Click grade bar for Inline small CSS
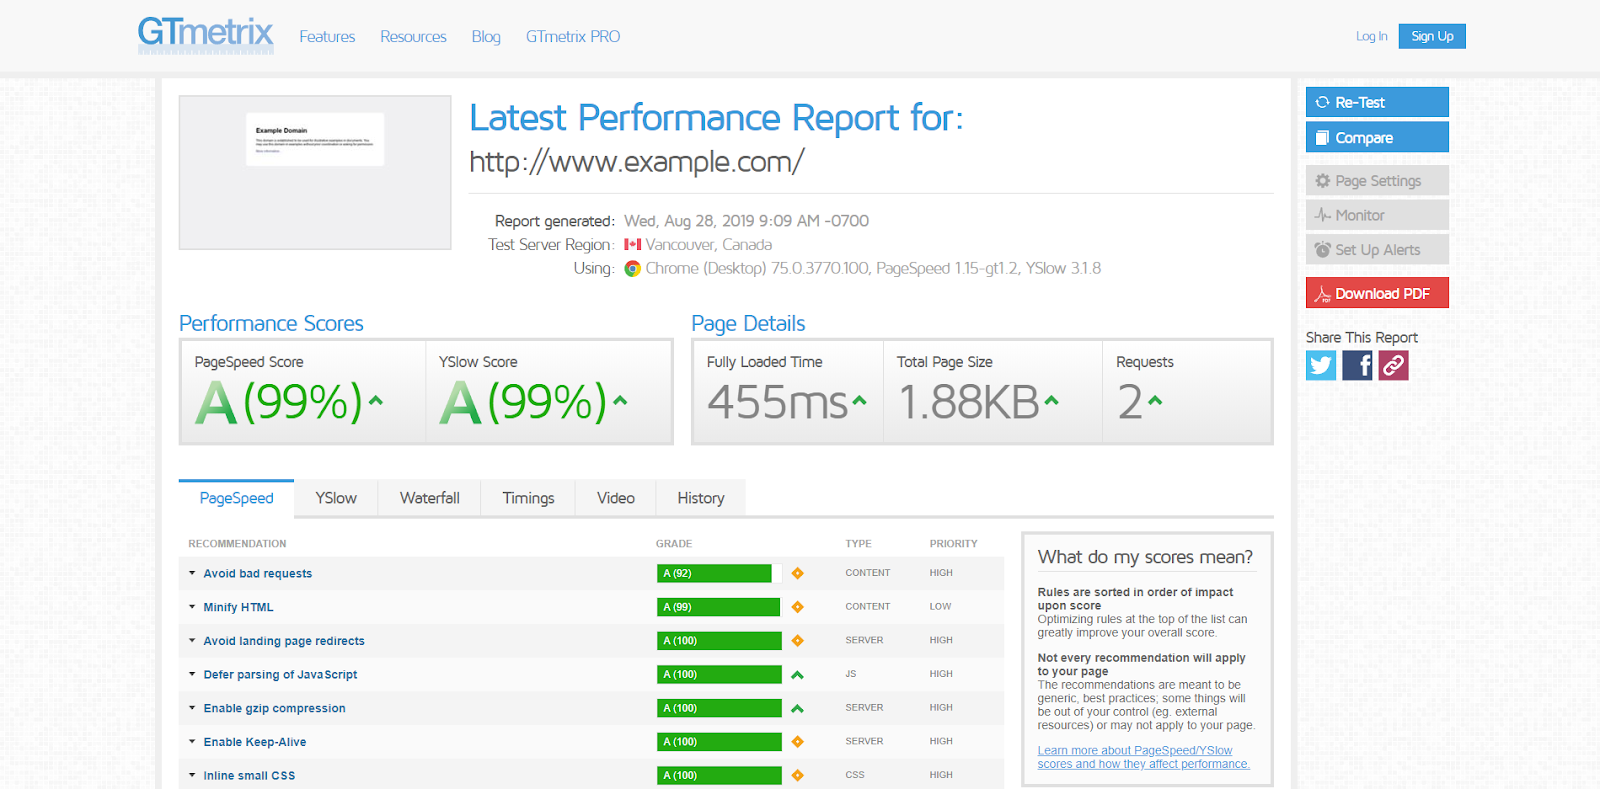The height and width of the screenshot is (789, 1600). point(719,776)
